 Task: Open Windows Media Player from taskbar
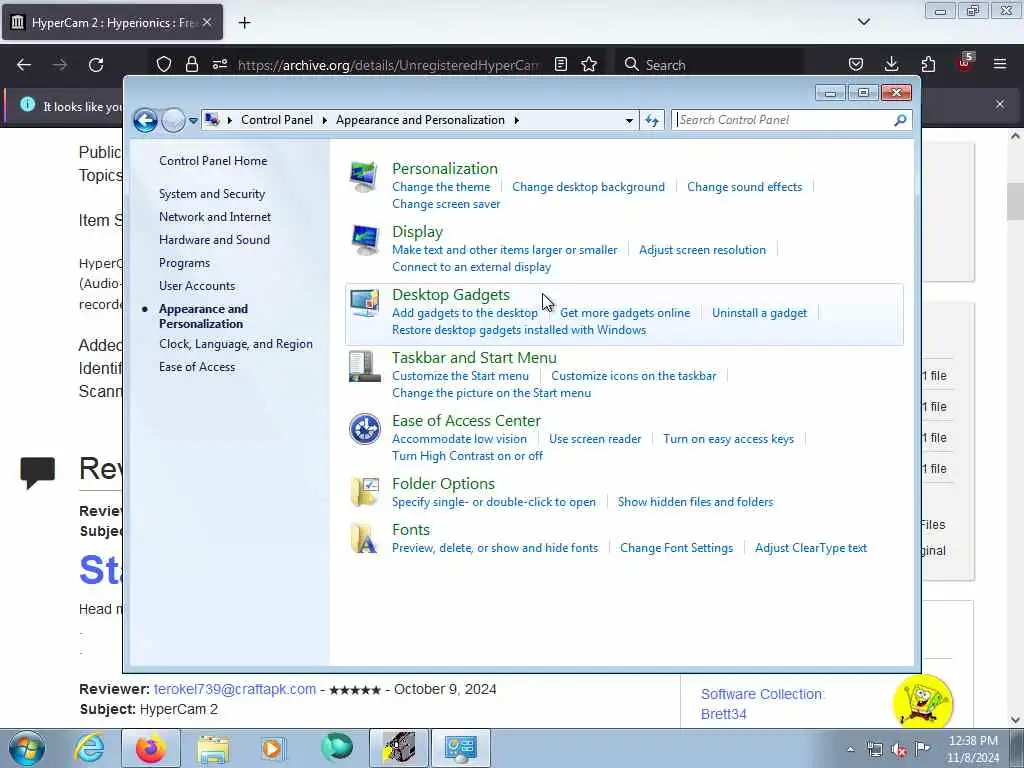pyautogui.click(x=272, y=748)
